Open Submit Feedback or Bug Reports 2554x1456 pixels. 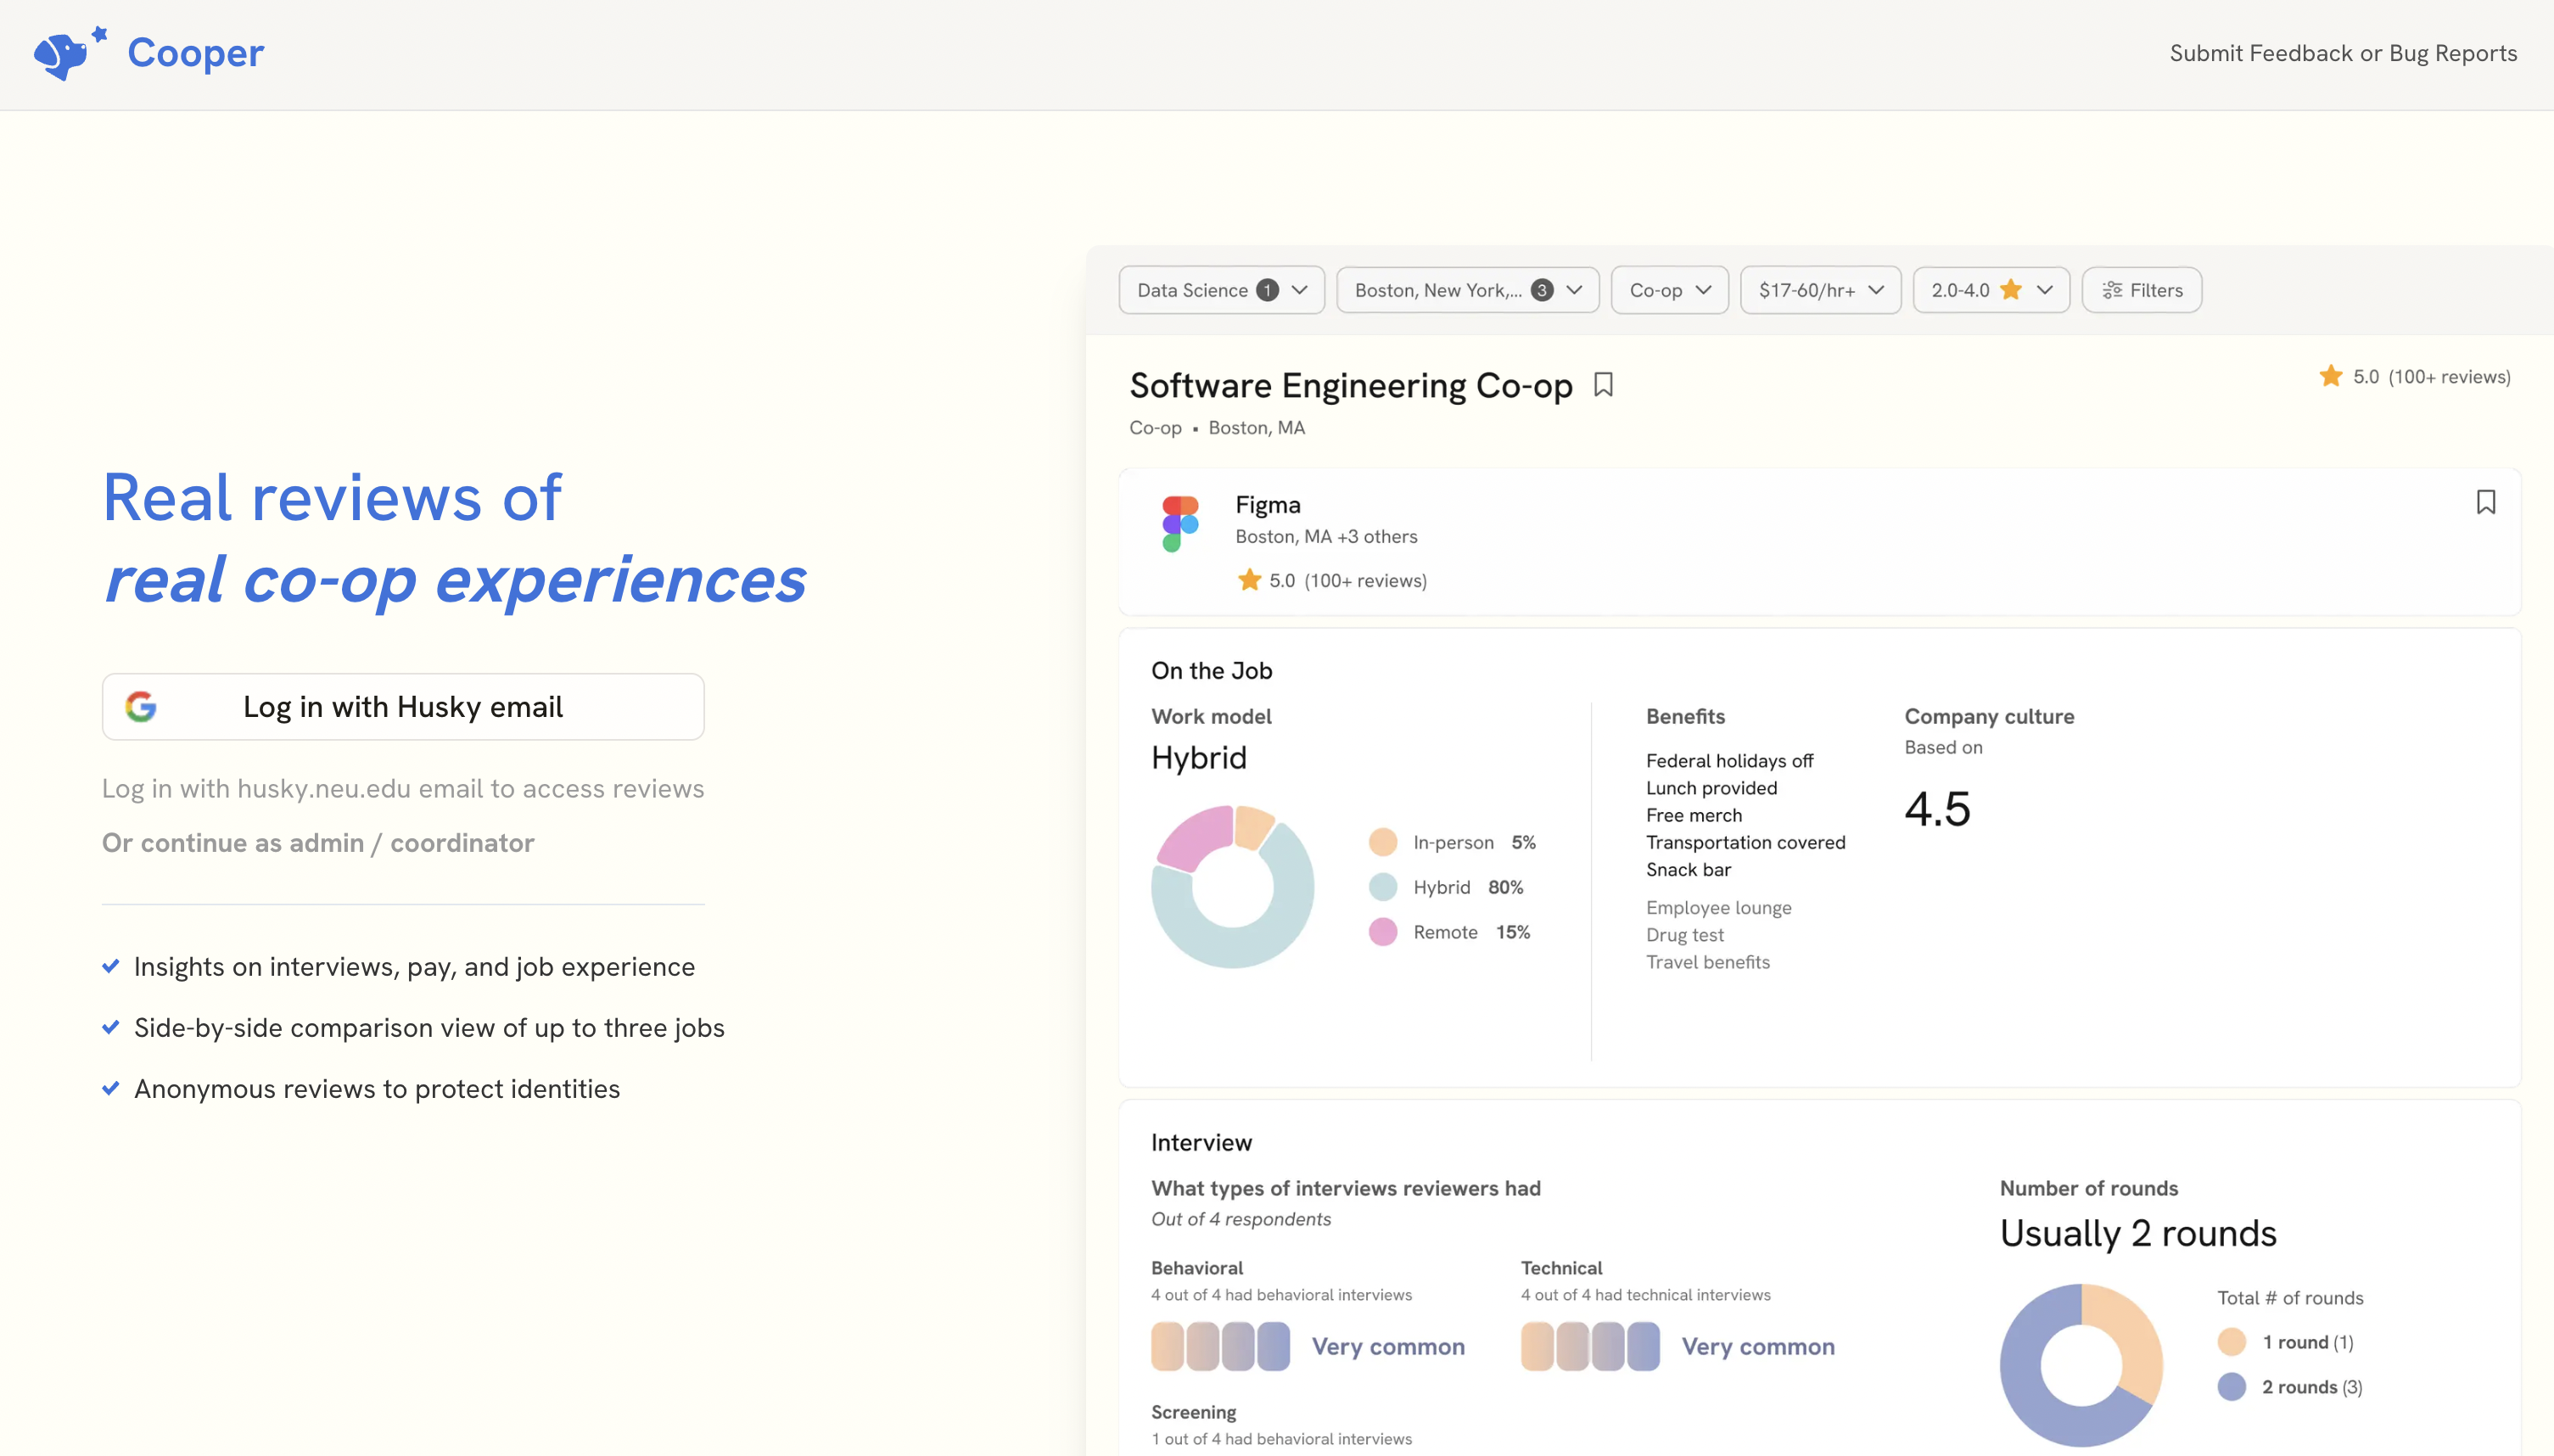click(x=2343, y=53)
